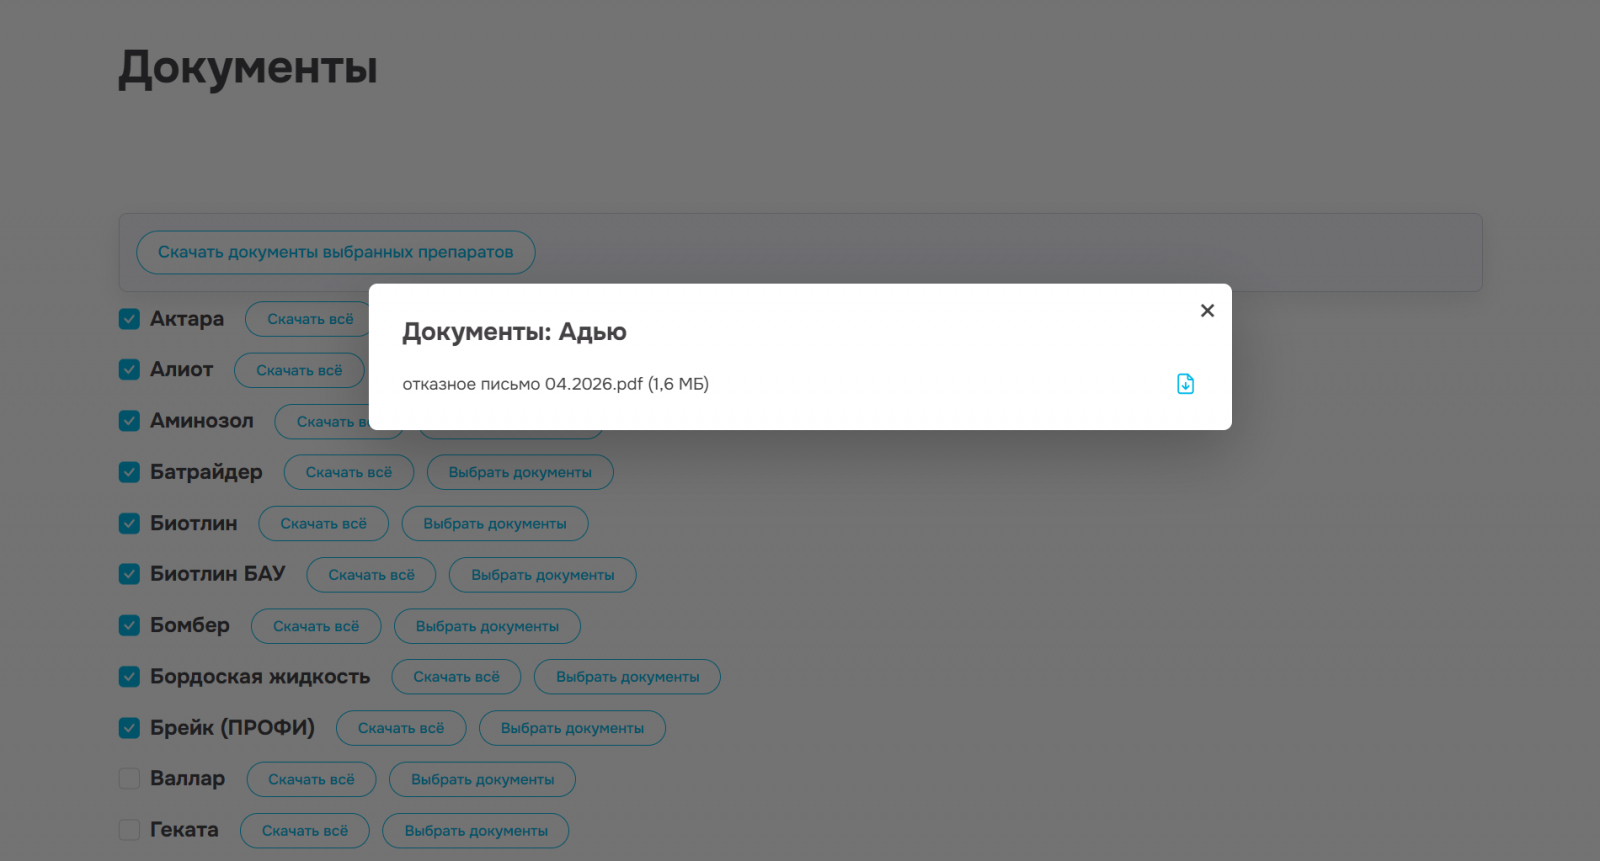Click the dialog title Документы: Адью
The image size is (1600, 861).
515,332
